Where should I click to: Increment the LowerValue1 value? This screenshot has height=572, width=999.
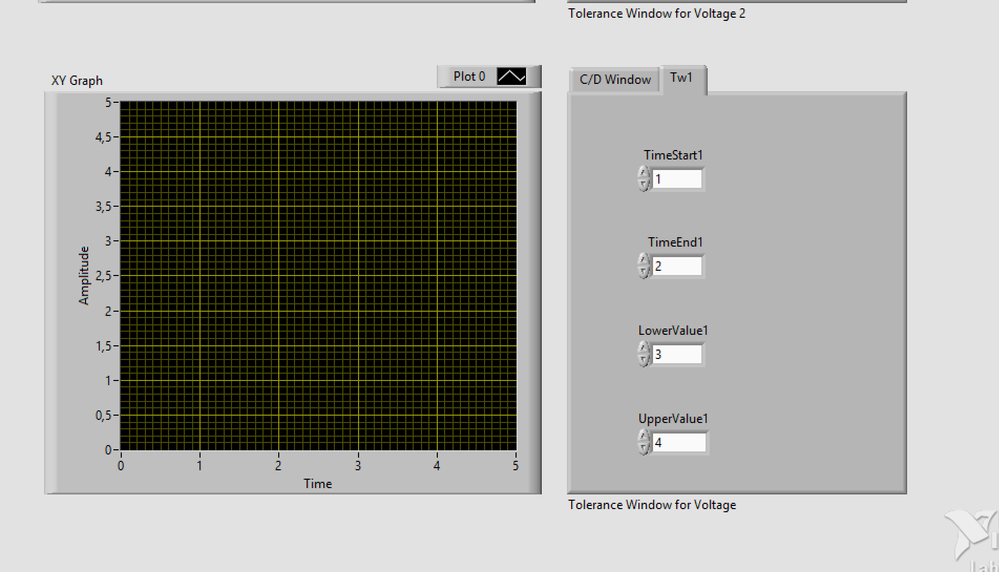[x=644, y=348]
